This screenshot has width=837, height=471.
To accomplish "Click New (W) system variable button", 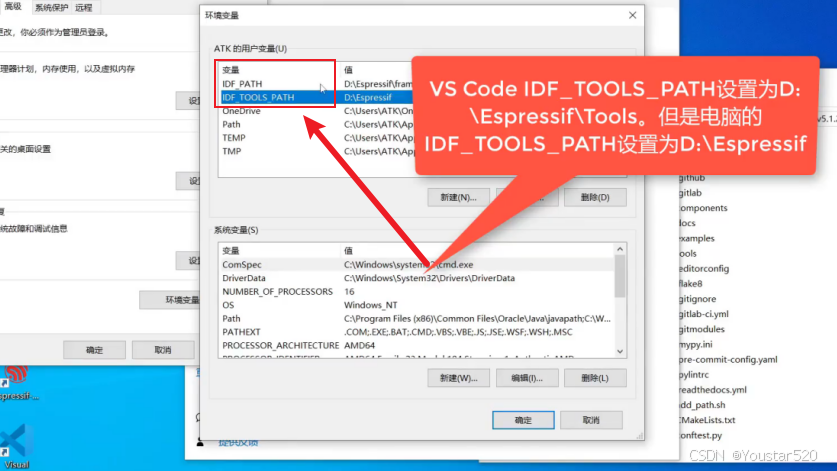I will (458, 378).
